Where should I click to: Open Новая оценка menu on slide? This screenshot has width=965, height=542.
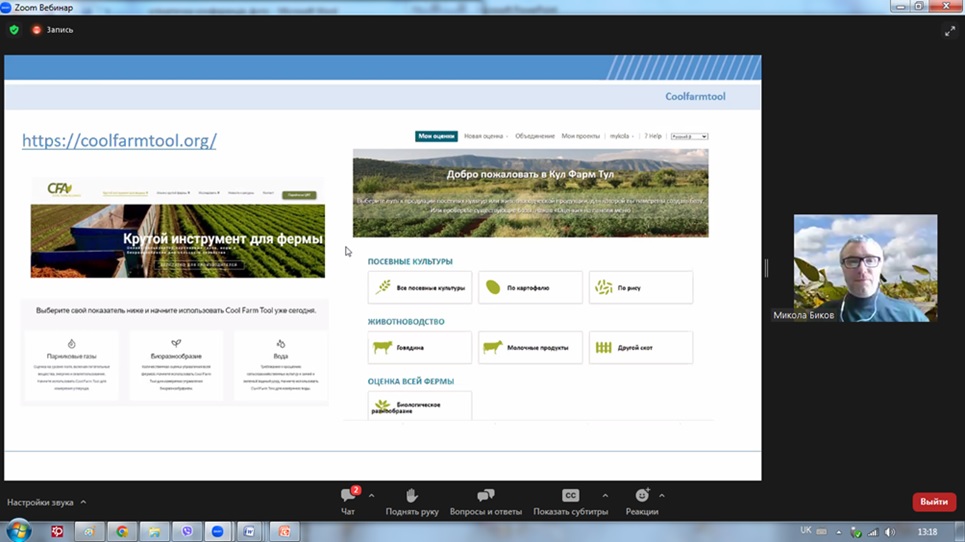point(486,136)
